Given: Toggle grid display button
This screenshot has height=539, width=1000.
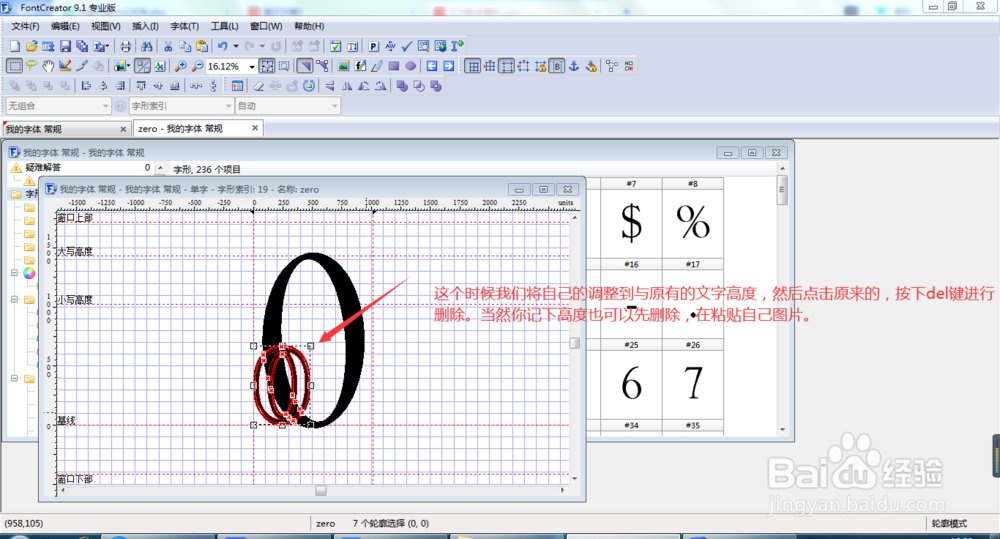Looking at the screenshot, I should (473, 66).
